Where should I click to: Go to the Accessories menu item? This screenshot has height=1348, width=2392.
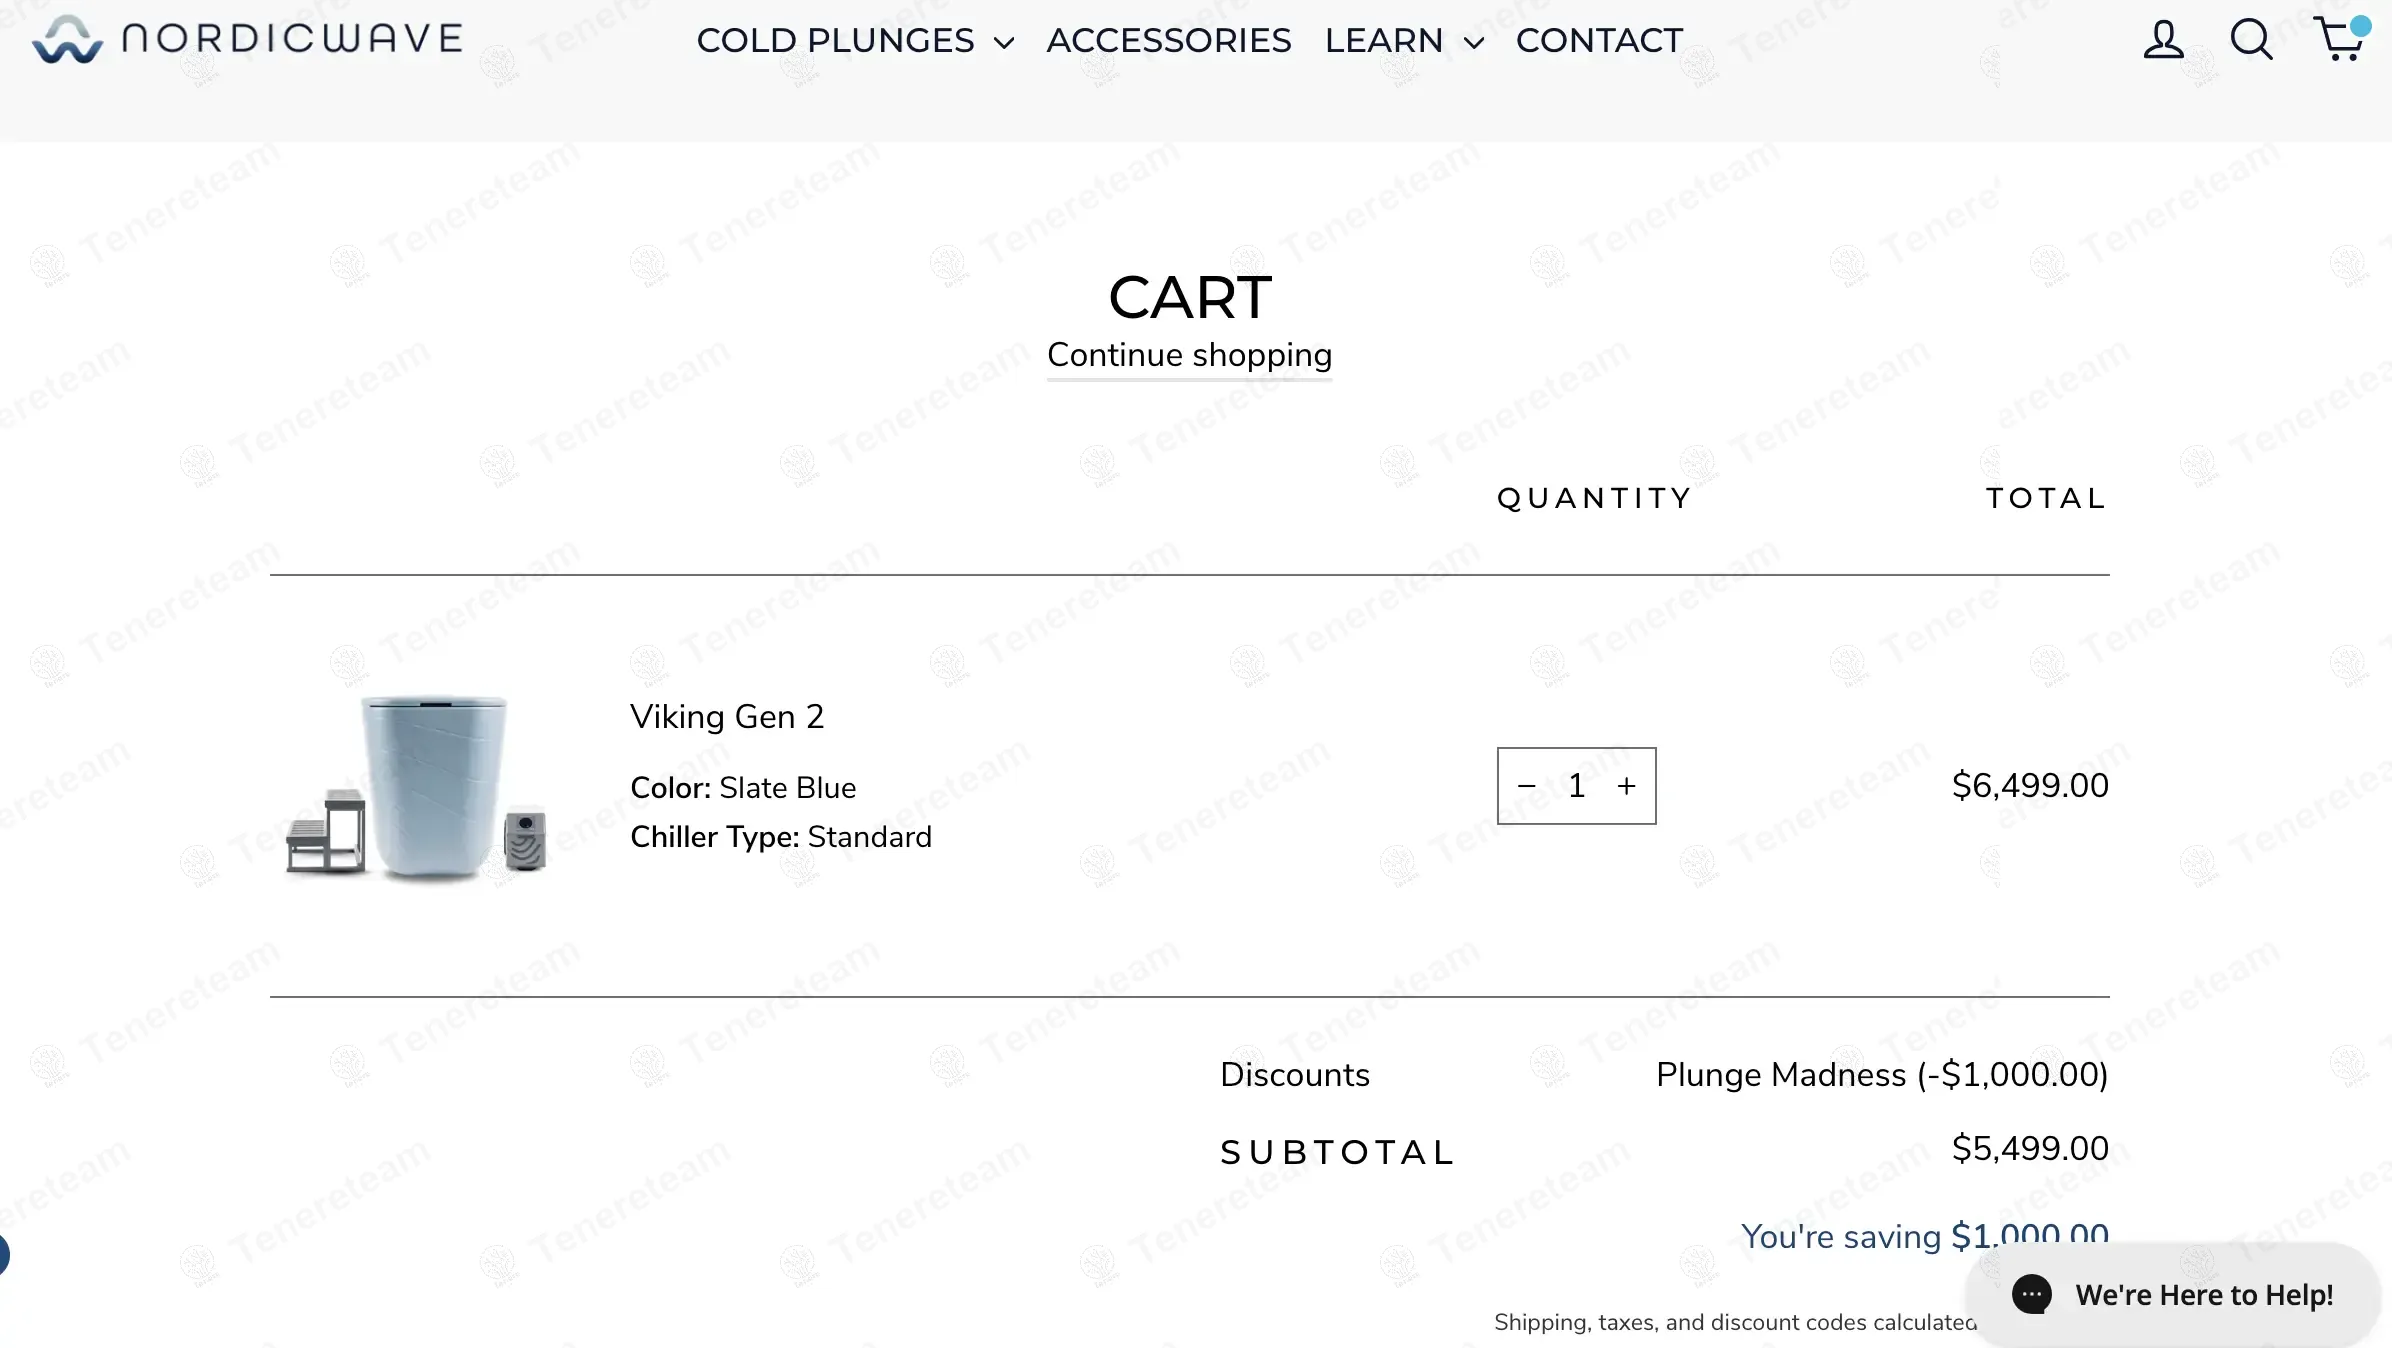pos(1169,40)
